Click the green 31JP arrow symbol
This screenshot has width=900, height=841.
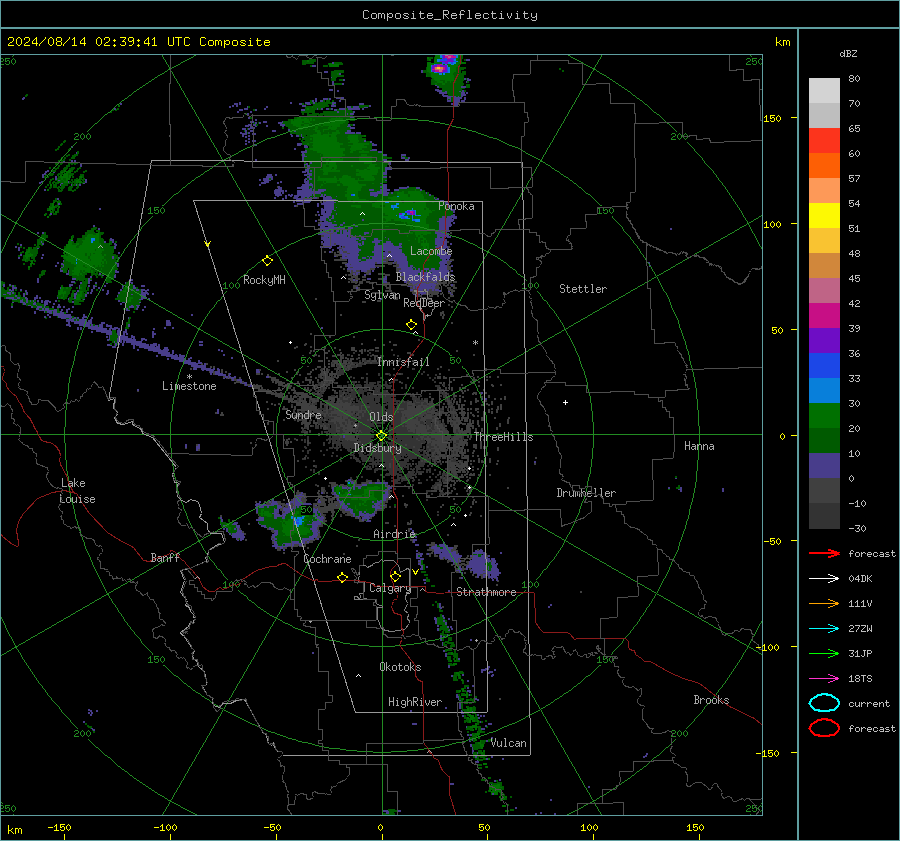[824, 653]
